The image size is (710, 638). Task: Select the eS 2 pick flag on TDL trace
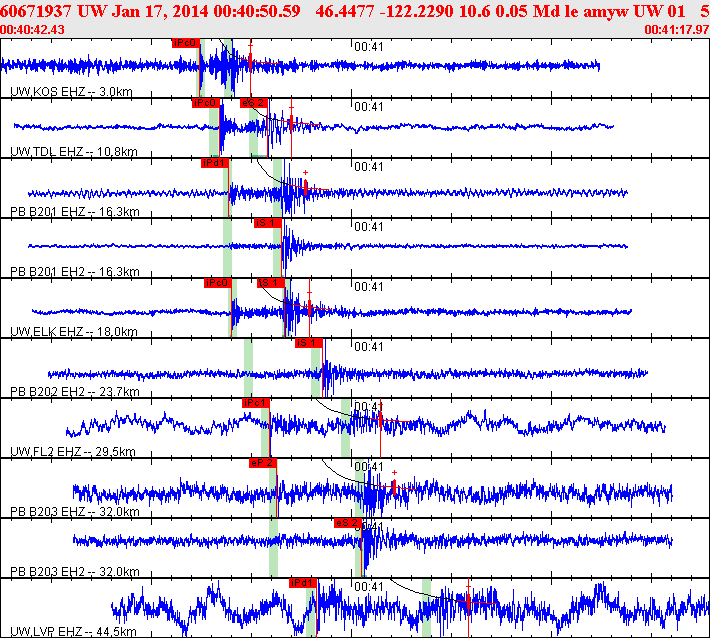click(254, 103)
